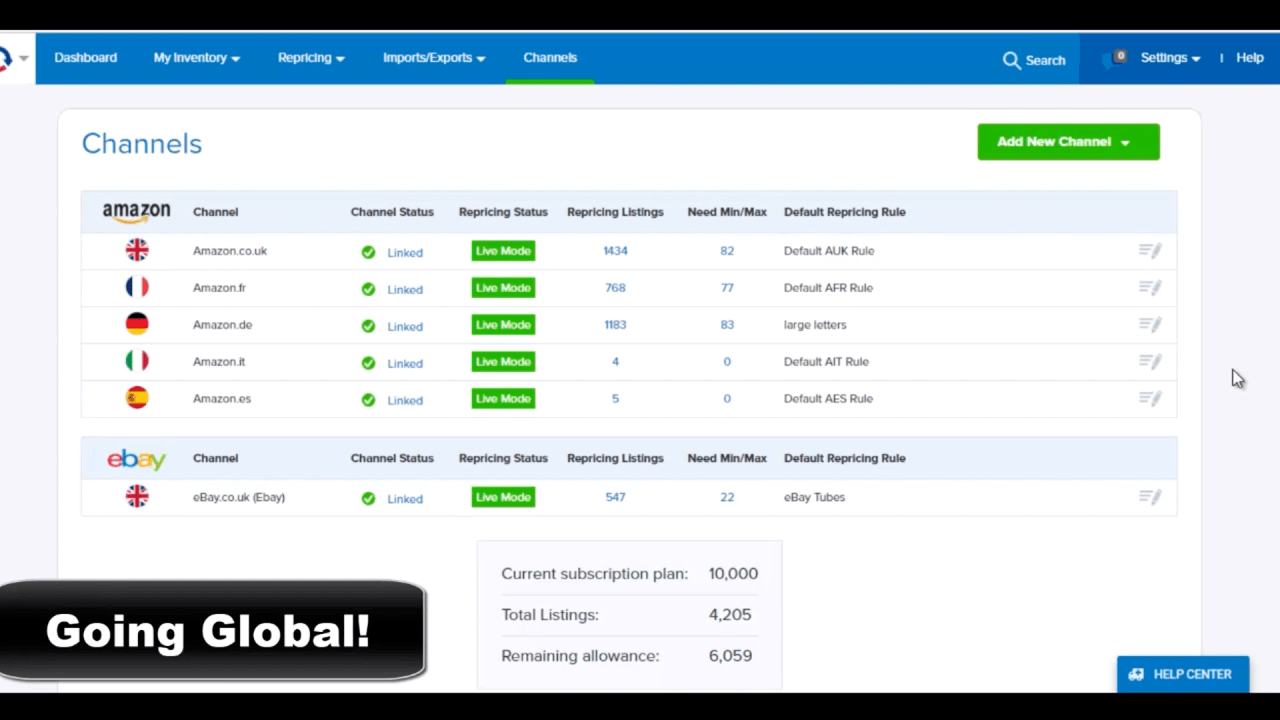Click green check icon for Amazon.co.uk
Screen dimensions: 1280x720
368,252
